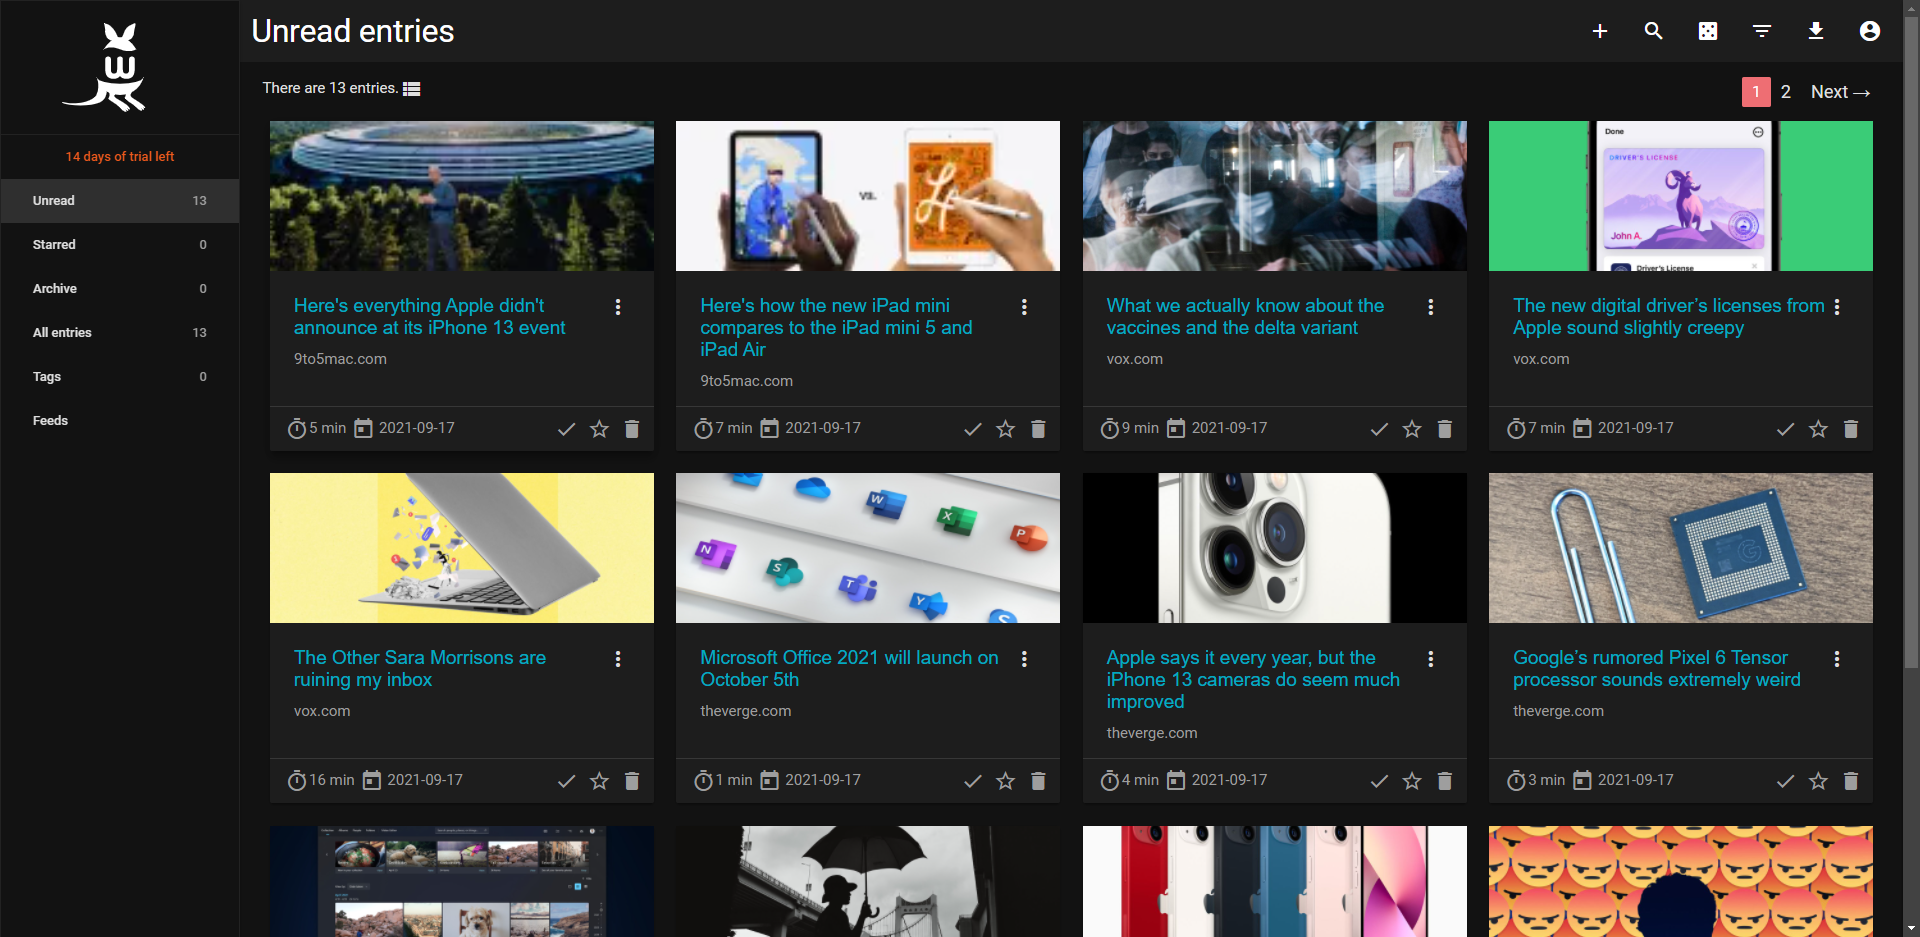
Task: Show All entries from the sidebar
Action: (120, 333)
